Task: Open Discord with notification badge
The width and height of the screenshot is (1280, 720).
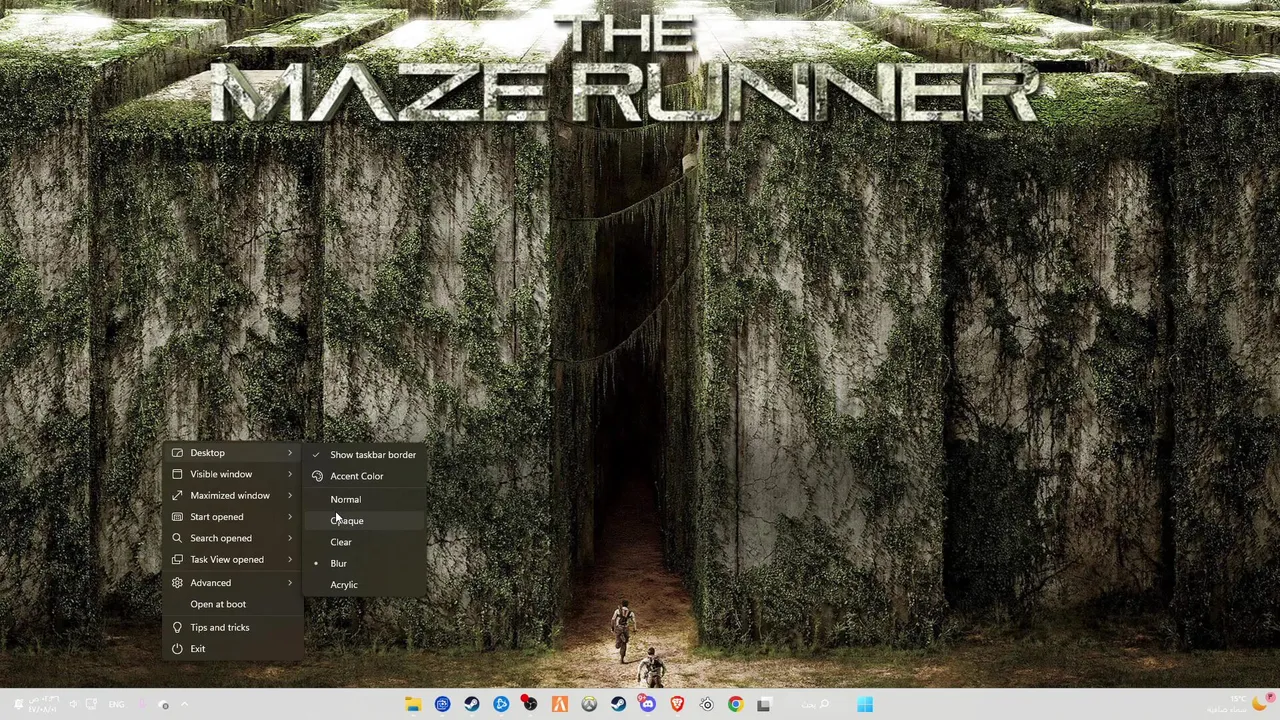Action: (x=647, y=704)
